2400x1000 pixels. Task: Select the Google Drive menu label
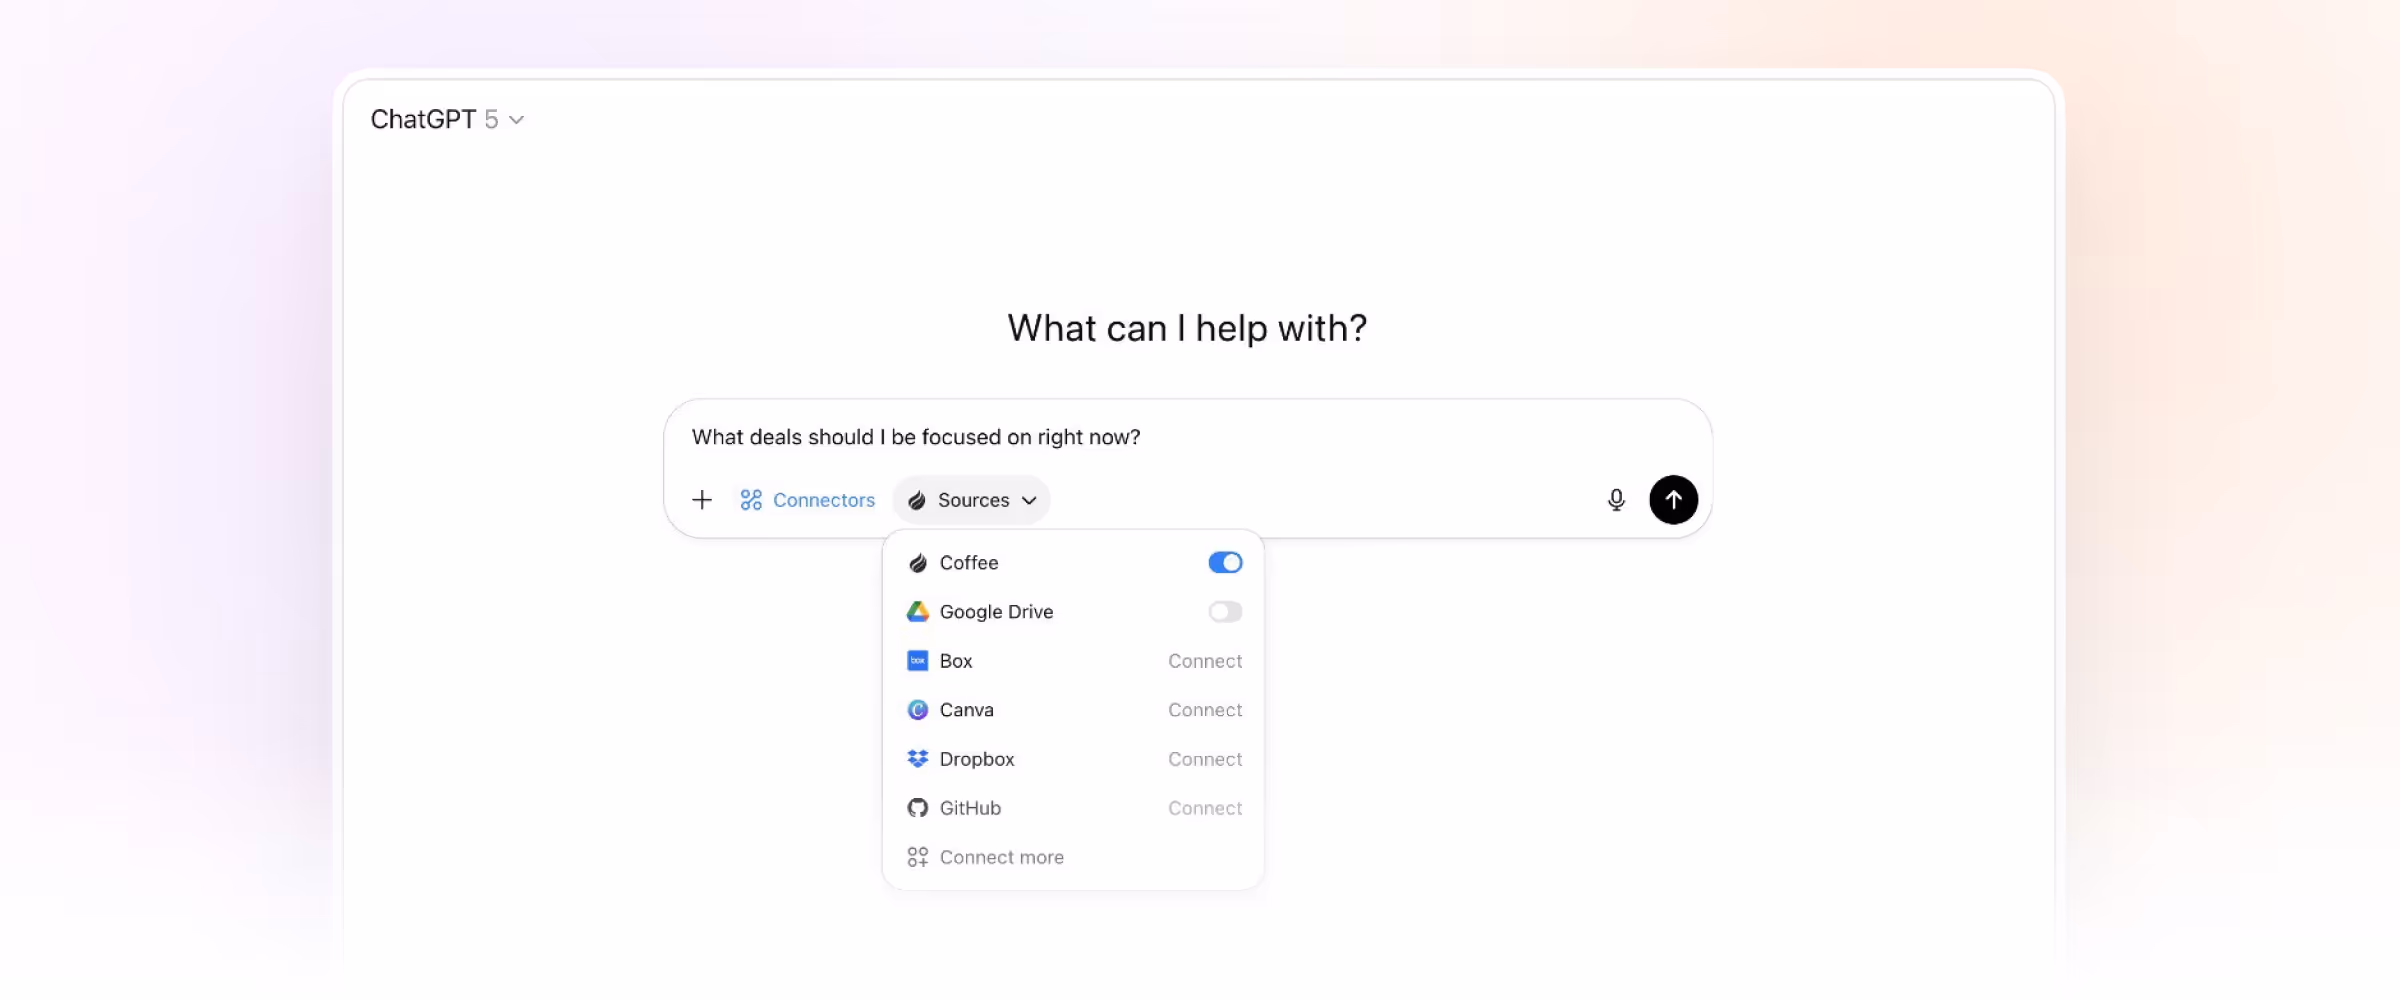click(996, 612)
